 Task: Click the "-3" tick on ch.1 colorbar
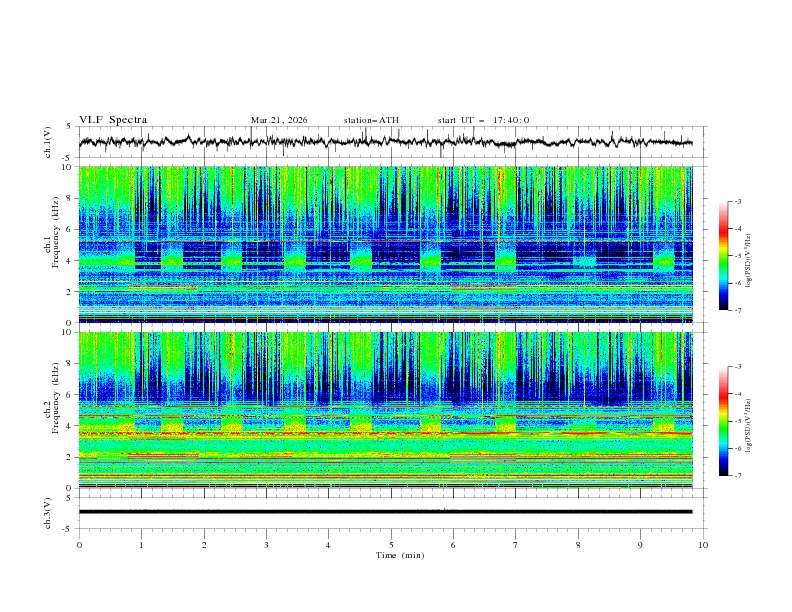737,201
